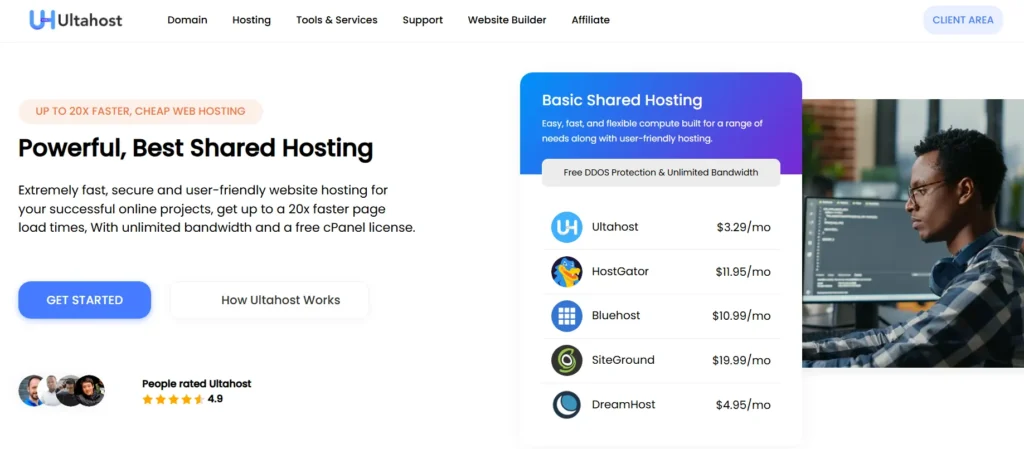Click the star rating icons
1024x449 pixels.
[173, 399]
